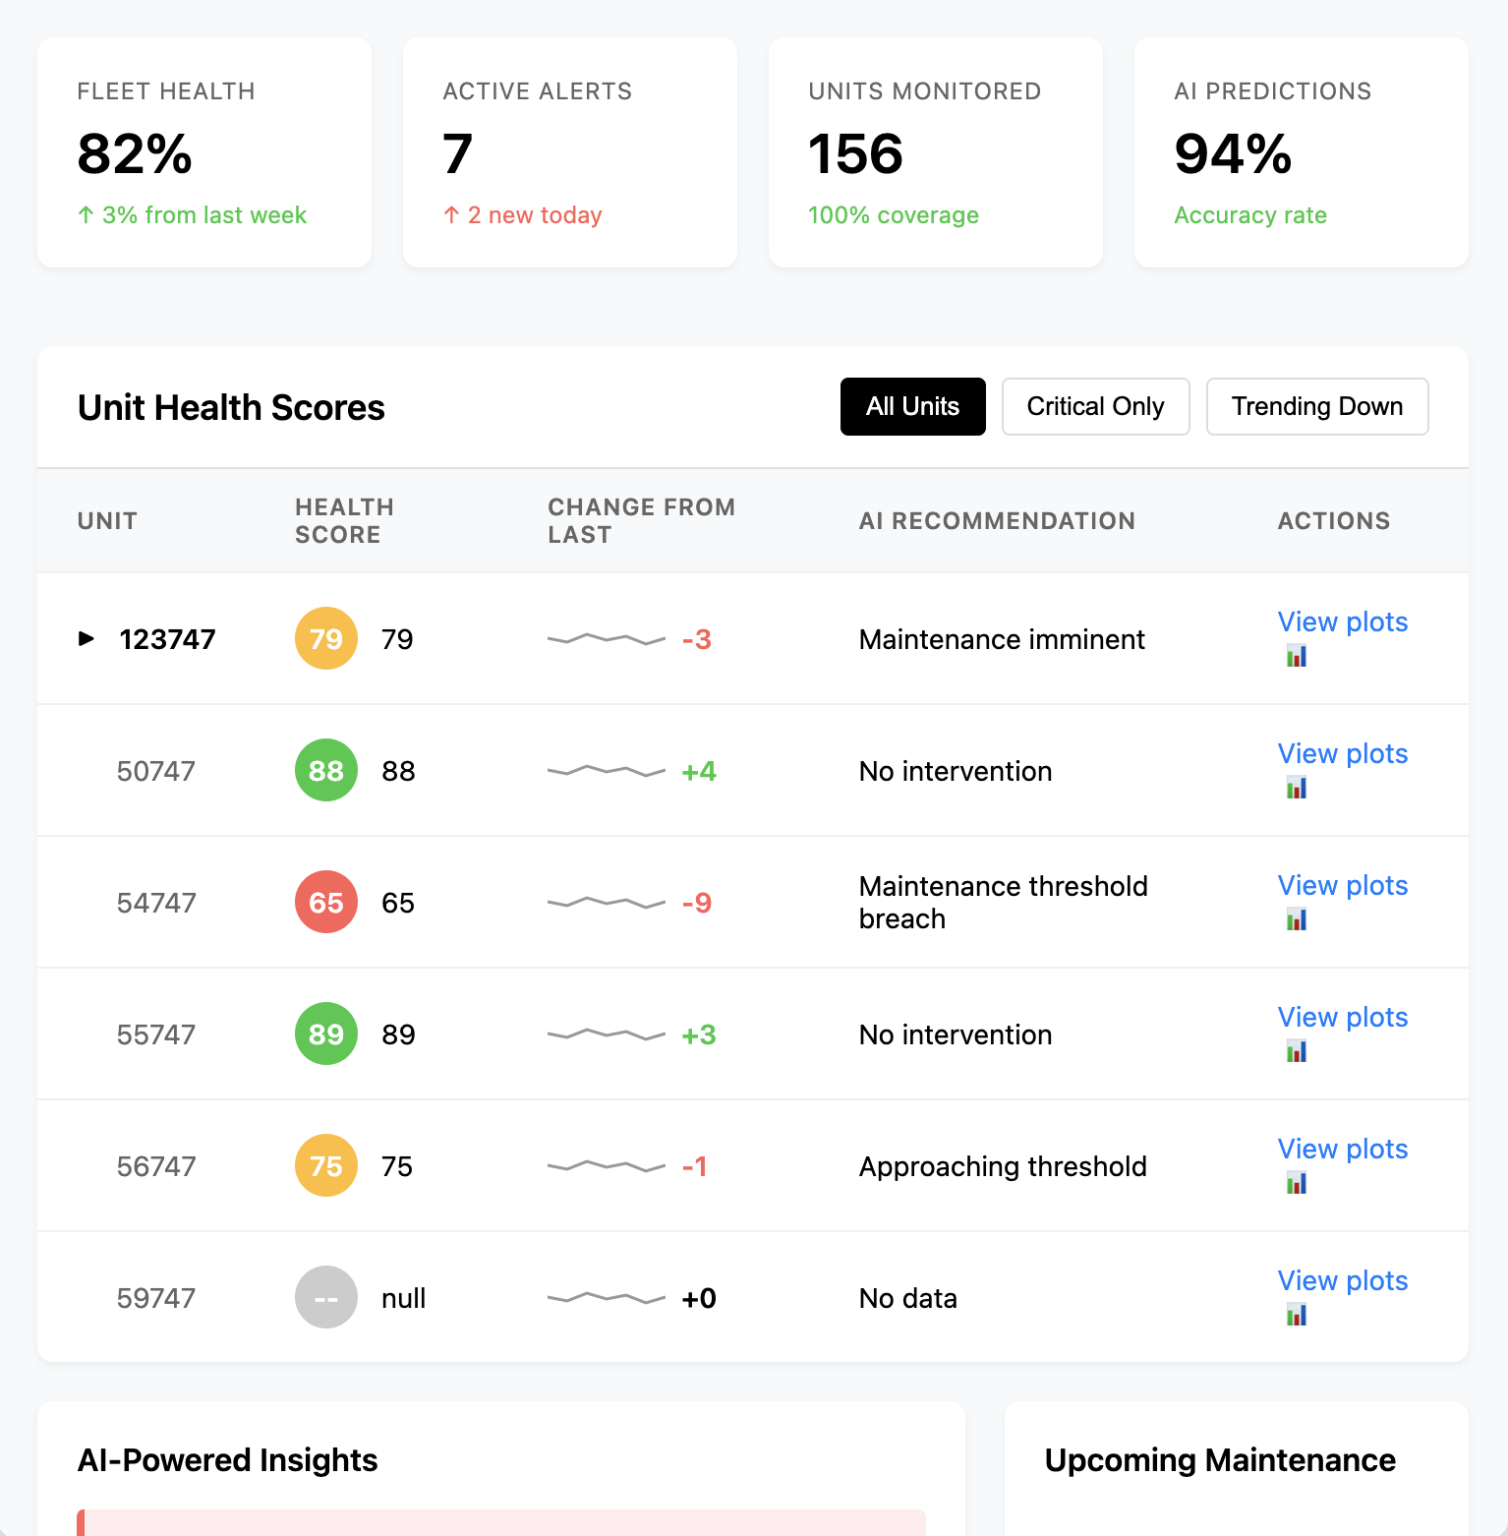Image resolution: width=1508 pixels, height=1536 pixels.
Task: Show Trending Down units
Action: tap(1316, 407)
